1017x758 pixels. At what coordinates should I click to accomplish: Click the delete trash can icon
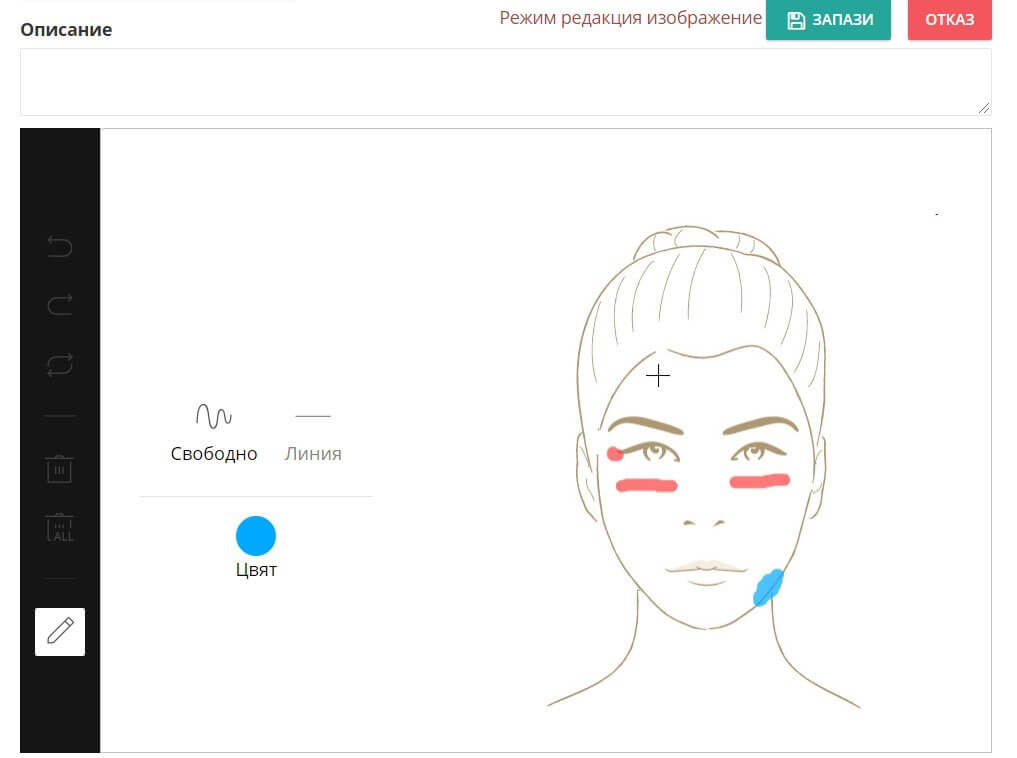(x=60, y=469)
